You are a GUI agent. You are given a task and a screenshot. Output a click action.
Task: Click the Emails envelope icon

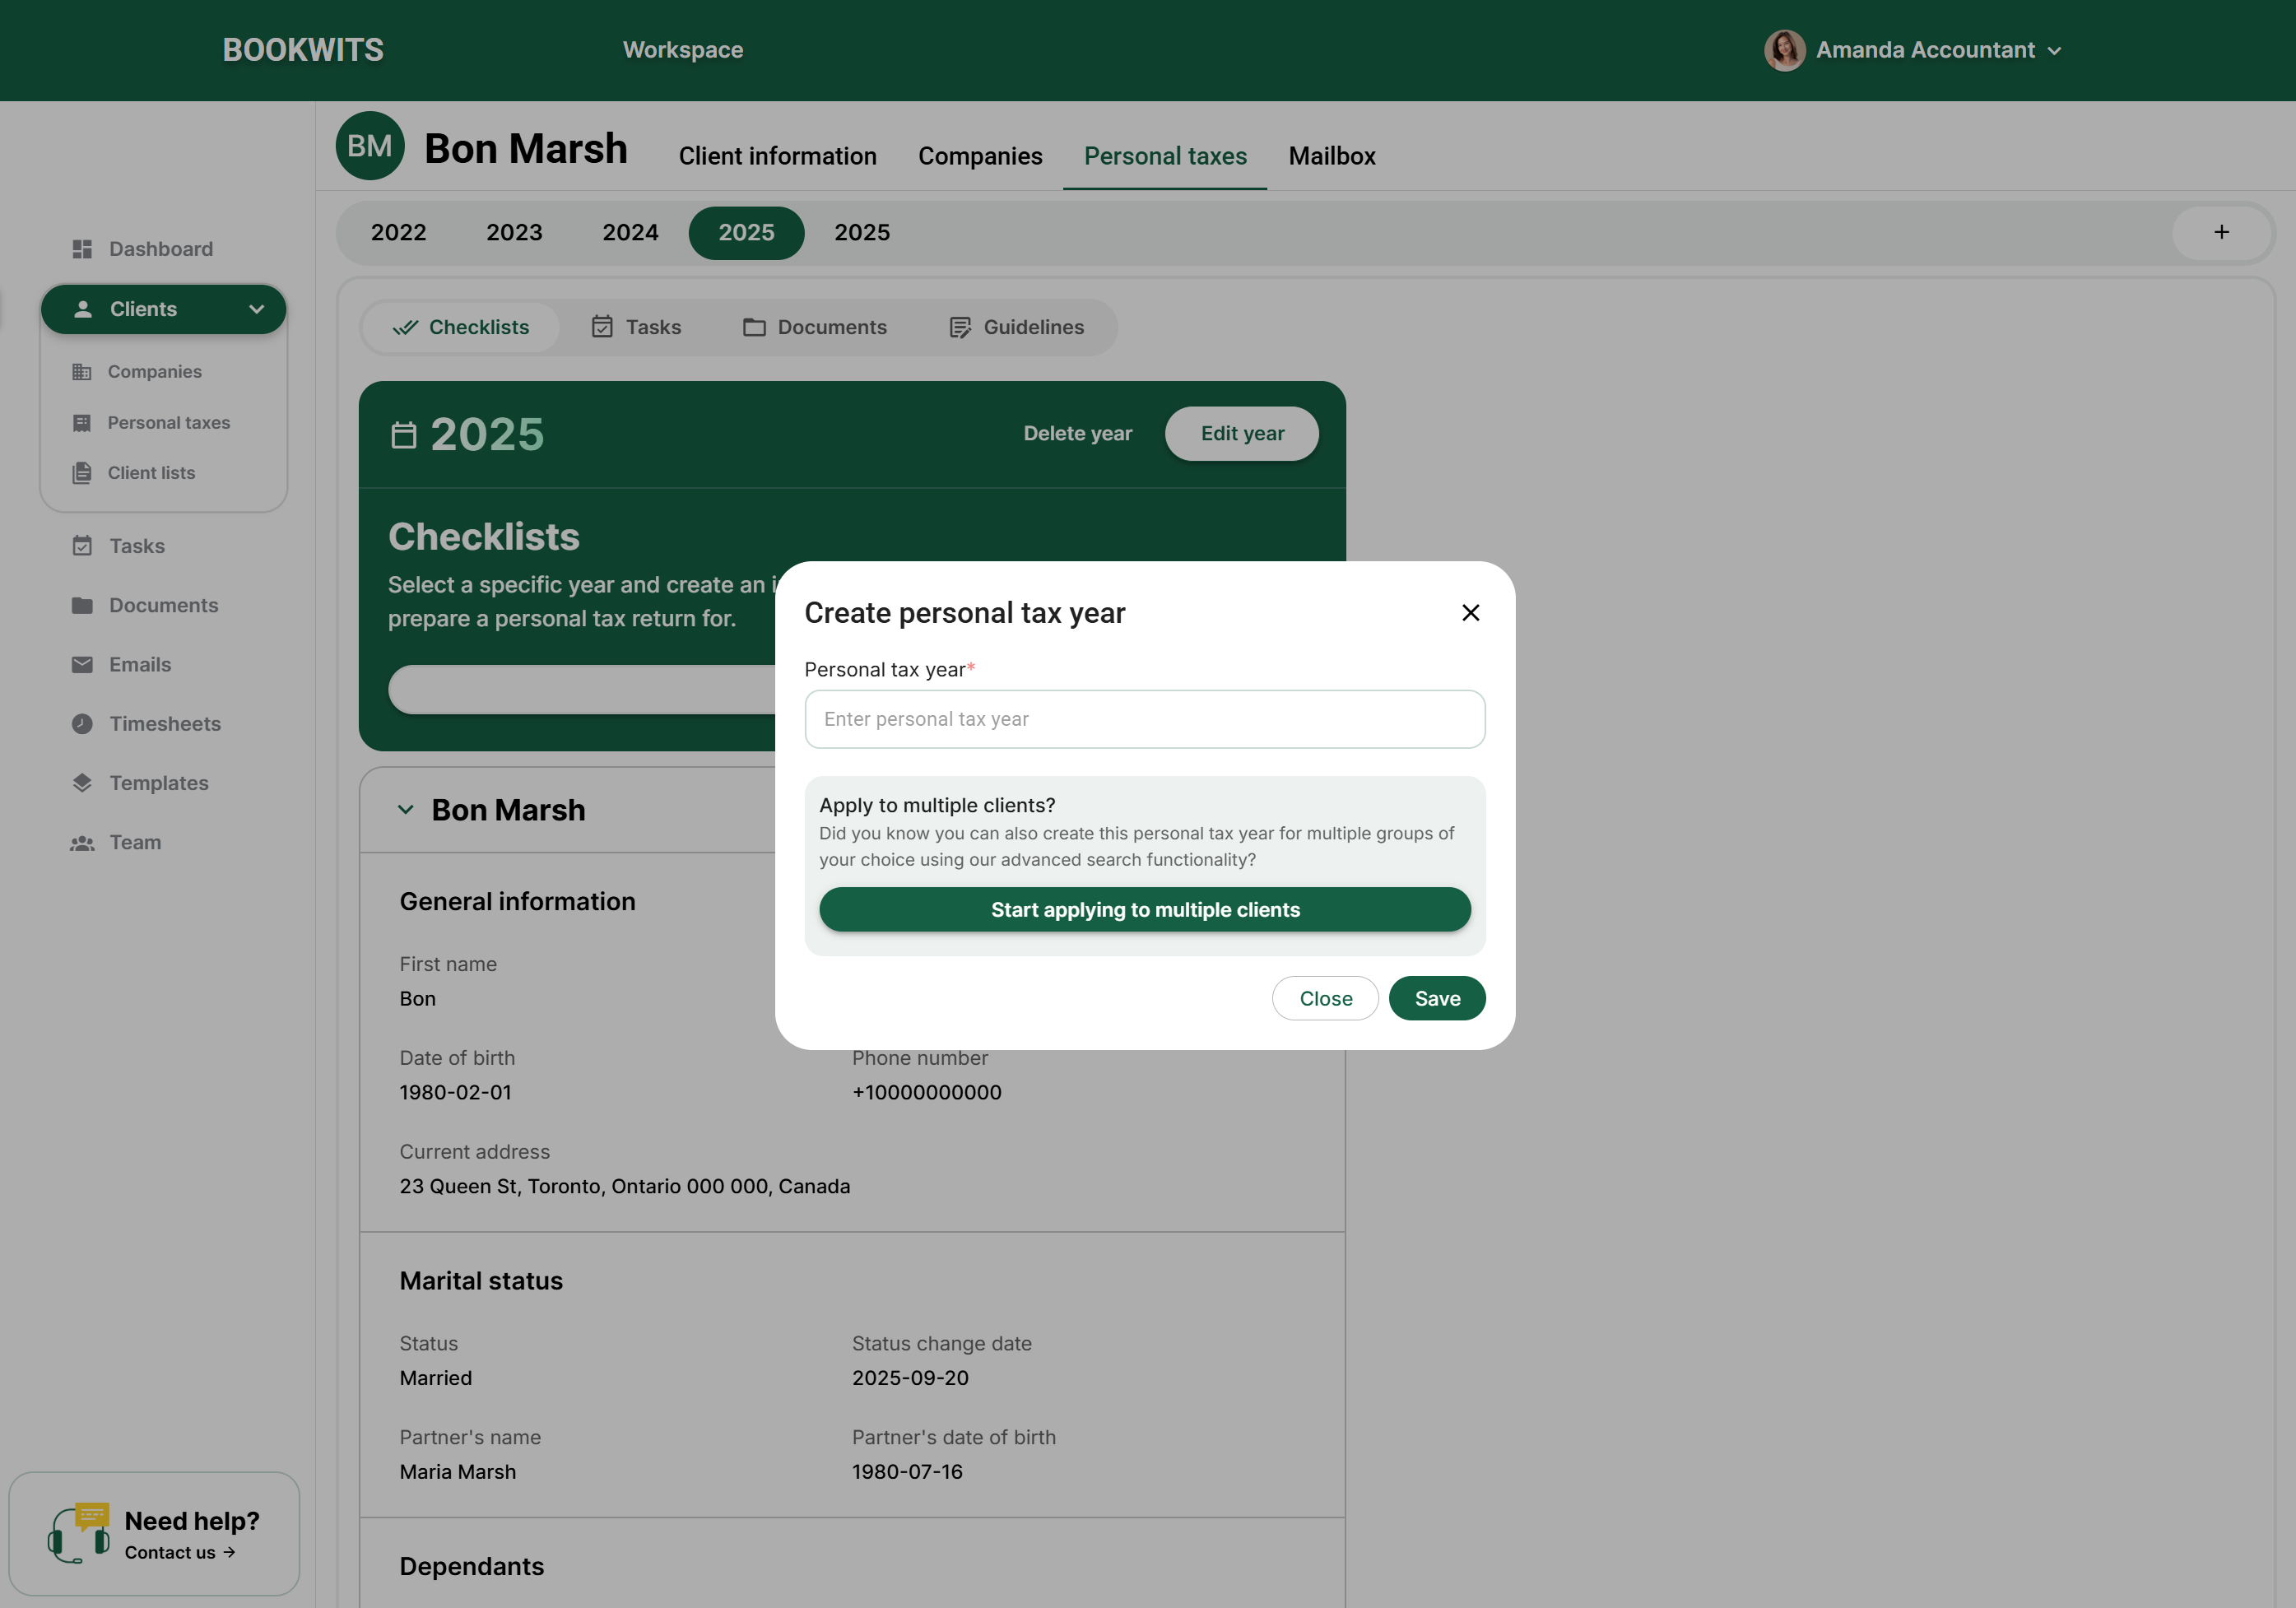pyautogui.click(x=82, y=665)
